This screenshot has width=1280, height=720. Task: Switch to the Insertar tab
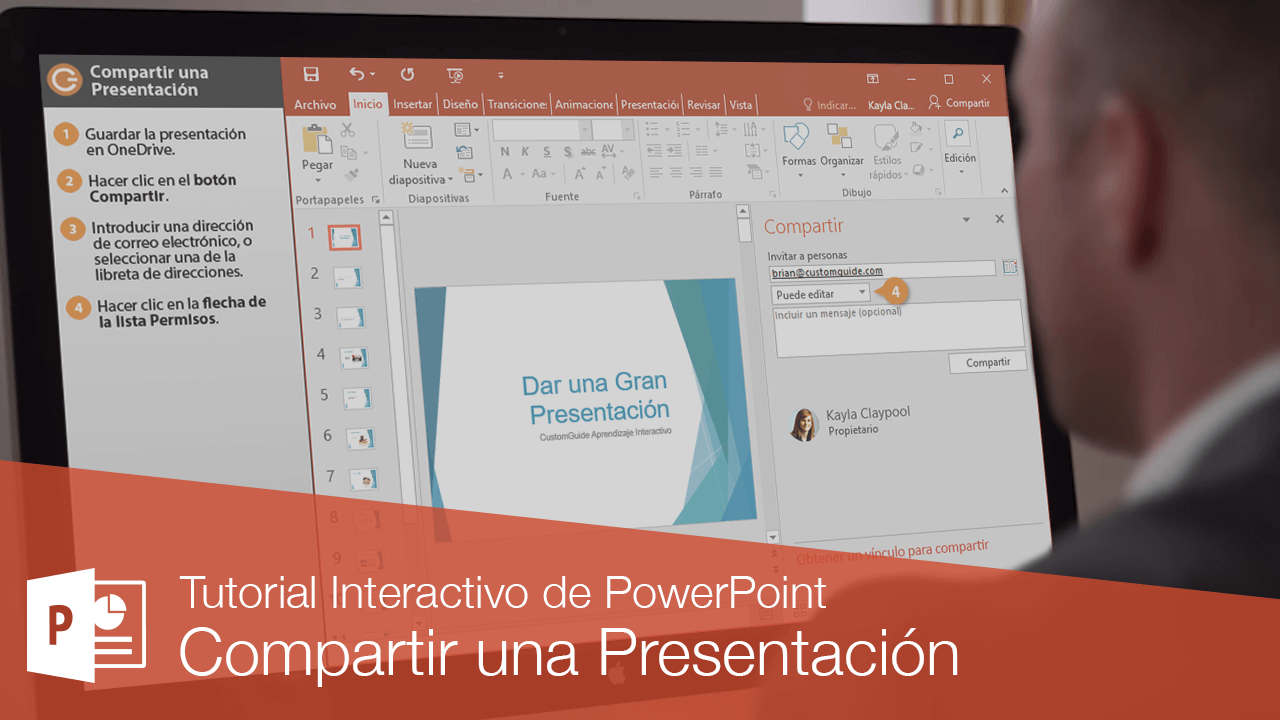tap(412, 104)
